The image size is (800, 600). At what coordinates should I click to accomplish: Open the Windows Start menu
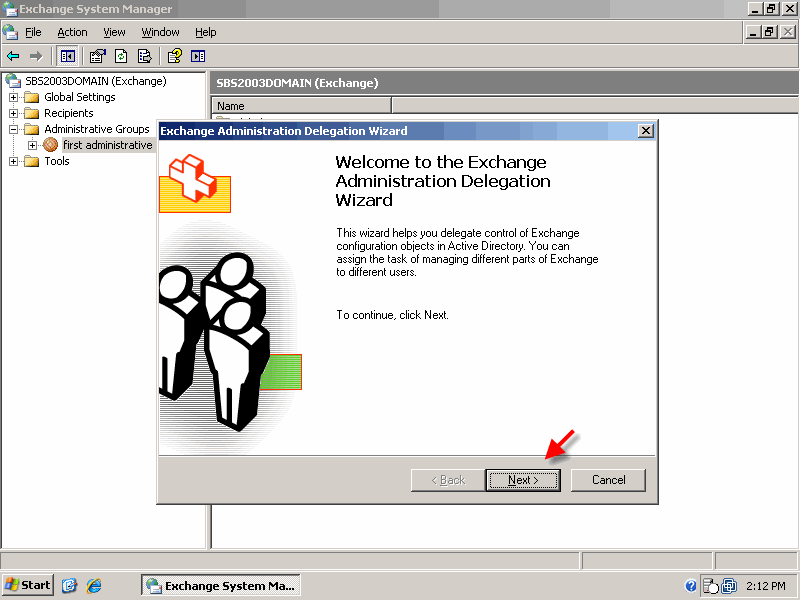(x=28, y=585)
